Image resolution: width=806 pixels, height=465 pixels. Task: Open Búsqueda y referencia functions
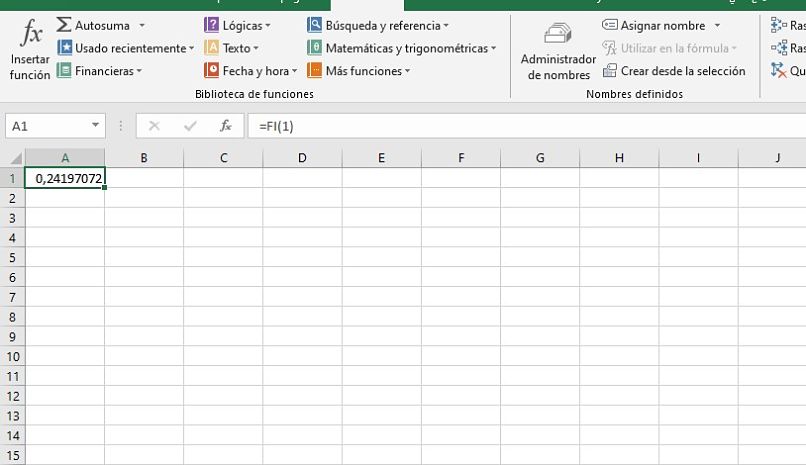[378, 25]
